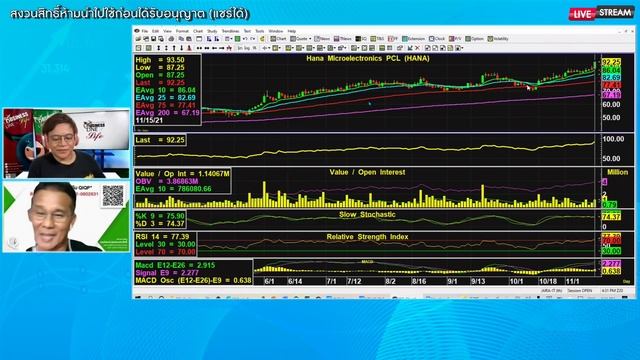
Task: Click the TNews toolbar button
Action: click(x=343, y=39)
